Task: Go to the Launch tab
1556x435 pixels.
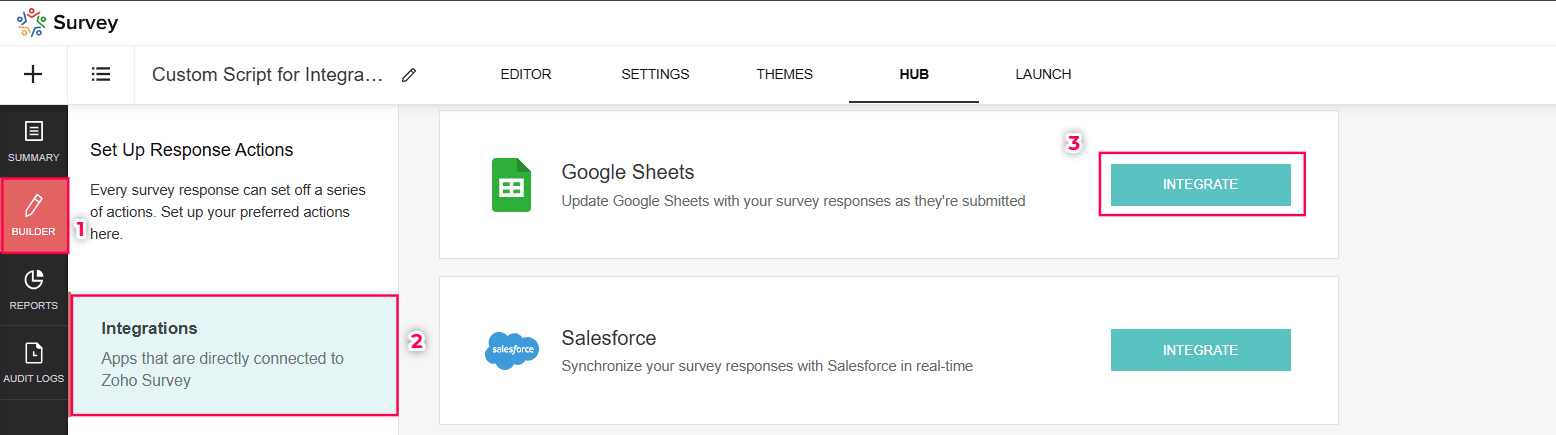Action: click(1043, 74)
